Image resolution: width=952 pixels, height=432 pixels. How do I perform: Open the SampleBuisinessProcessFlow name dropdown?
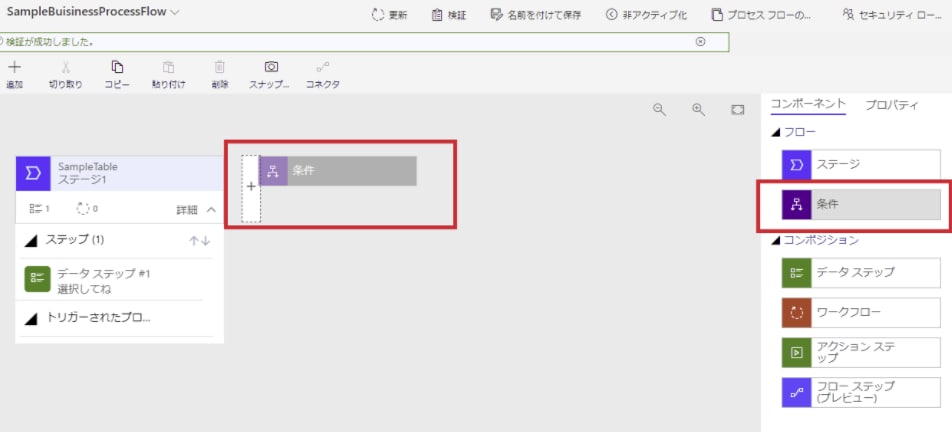pos(175,12)
